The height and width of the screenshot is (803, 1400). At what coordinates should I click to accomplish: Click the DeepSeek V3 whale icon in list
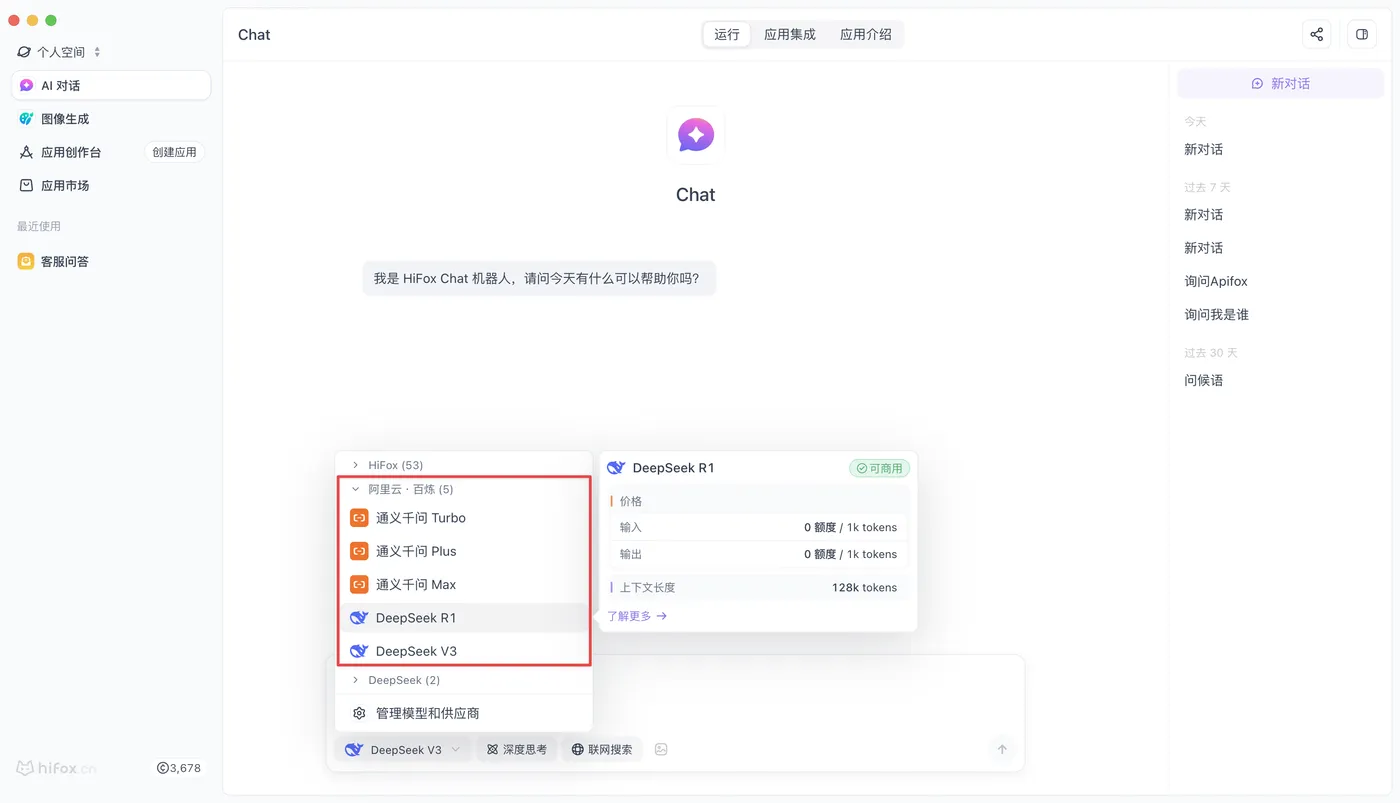click(x=359, y=651)
